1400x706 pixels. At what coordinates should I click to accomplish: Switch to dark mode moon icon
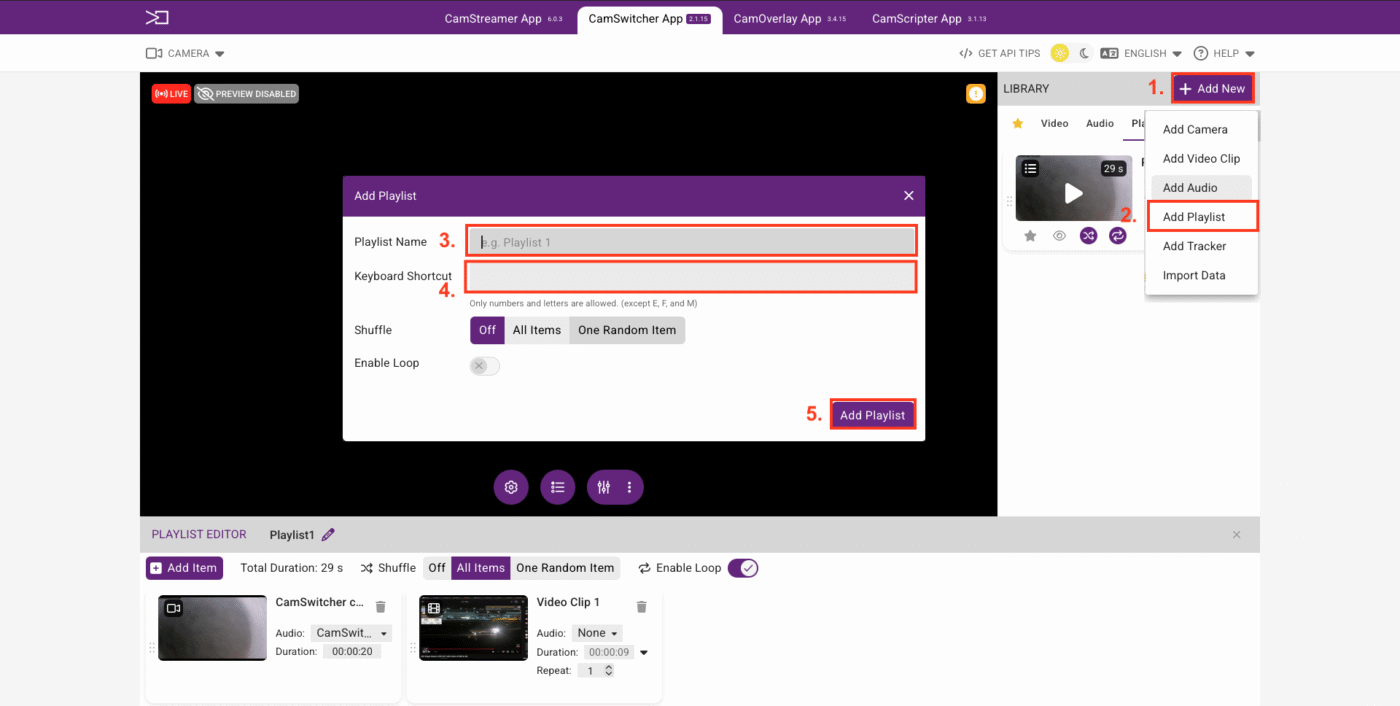1084,54
